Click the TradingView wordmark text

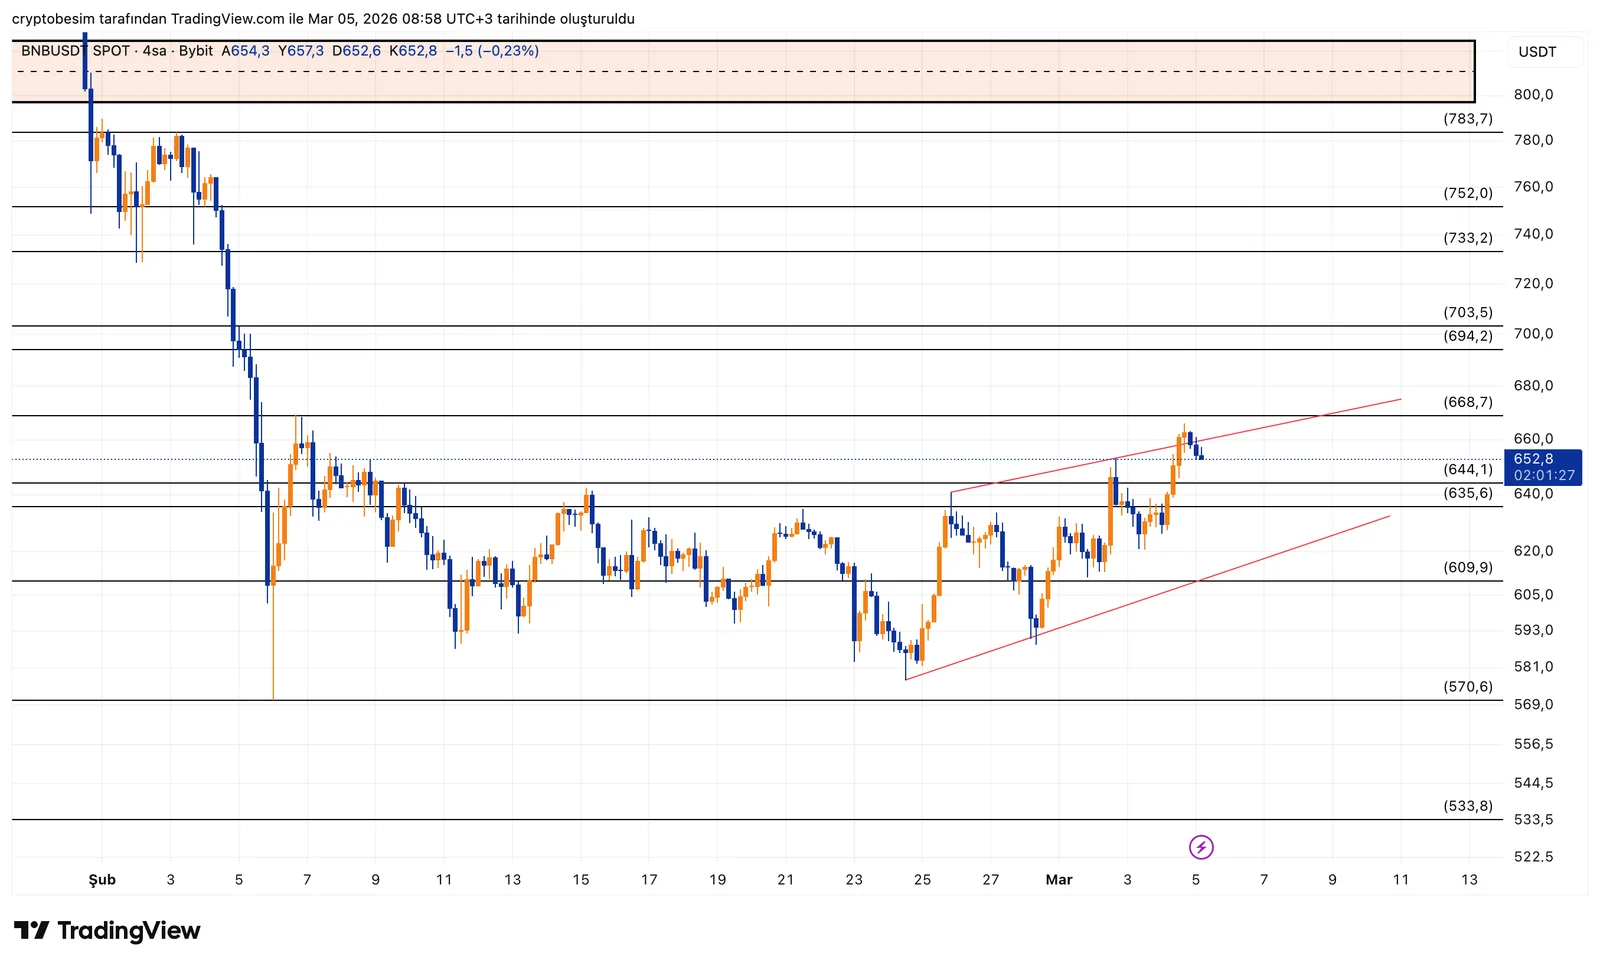pyautogui.click(x=128, y=931)
